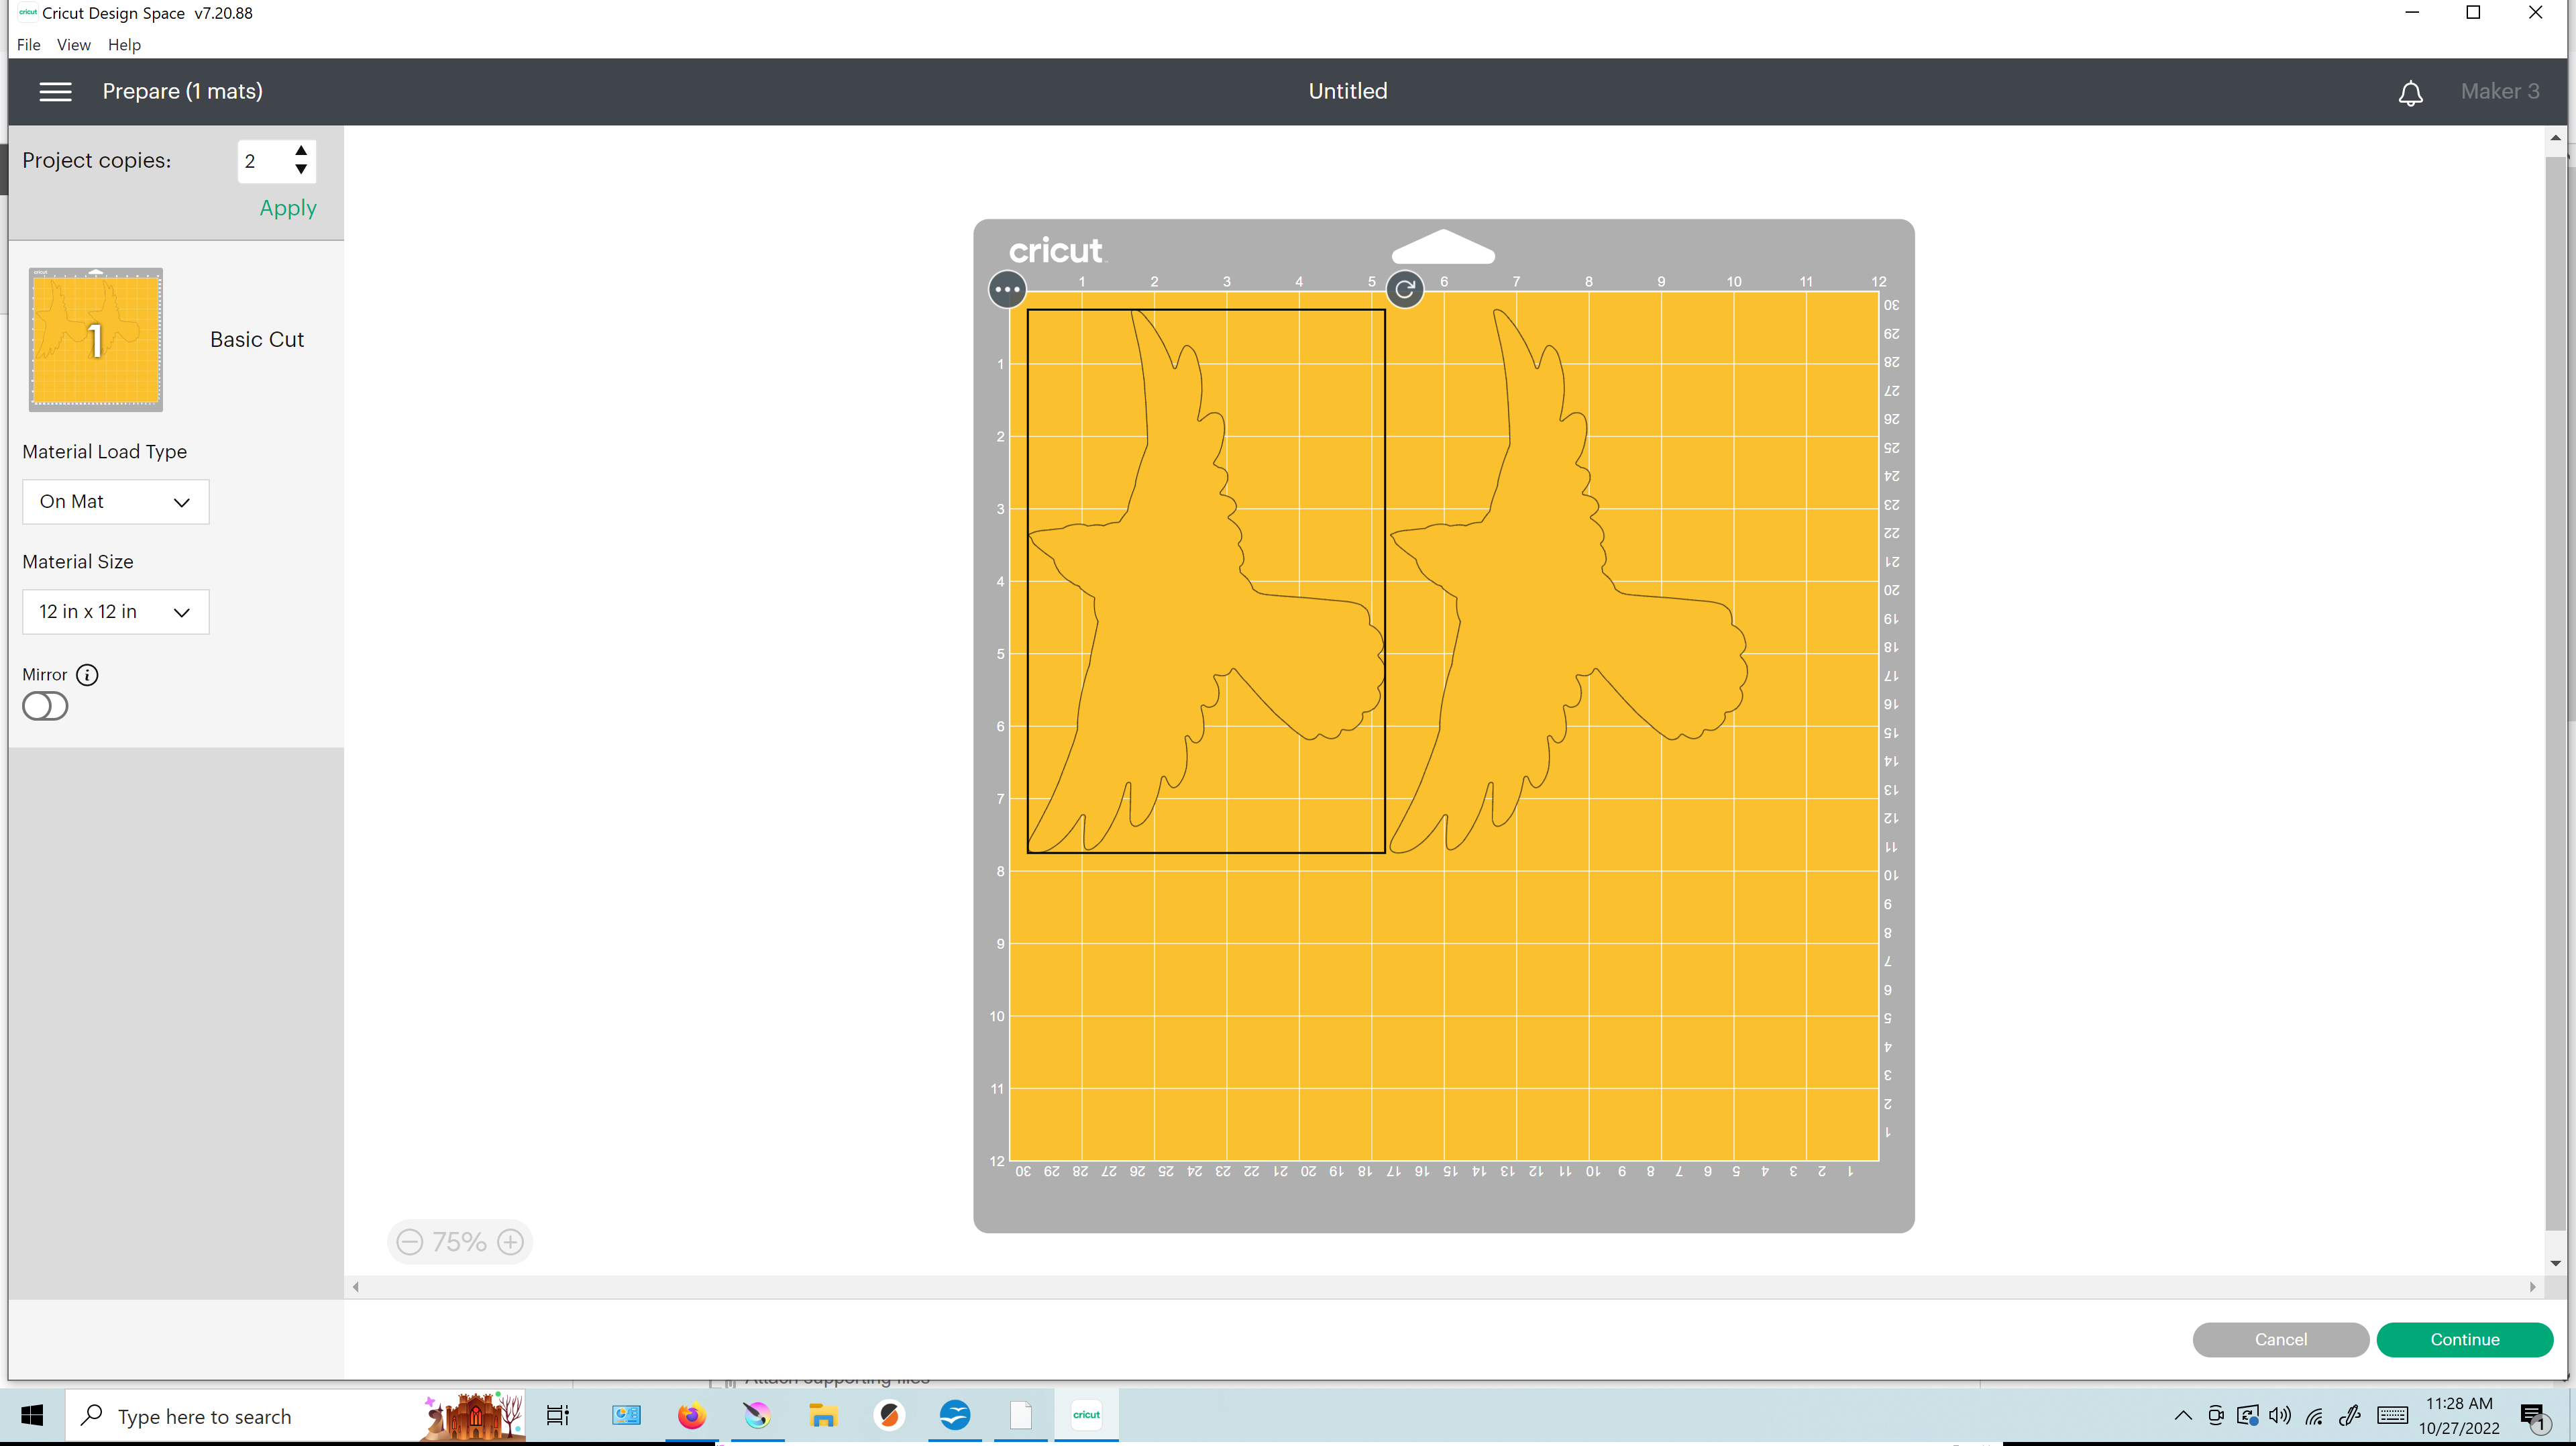
Task: Open the notifications bell
Action: pyautogui.click(x=2411, y=93)
